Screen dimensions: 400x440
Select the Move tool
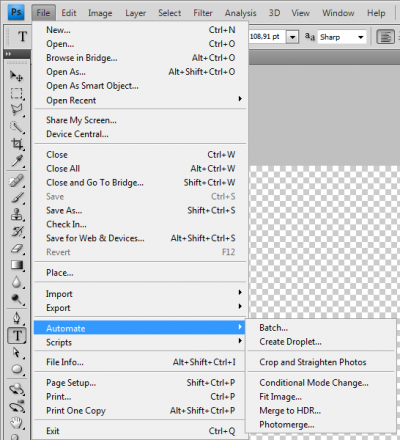16,76
